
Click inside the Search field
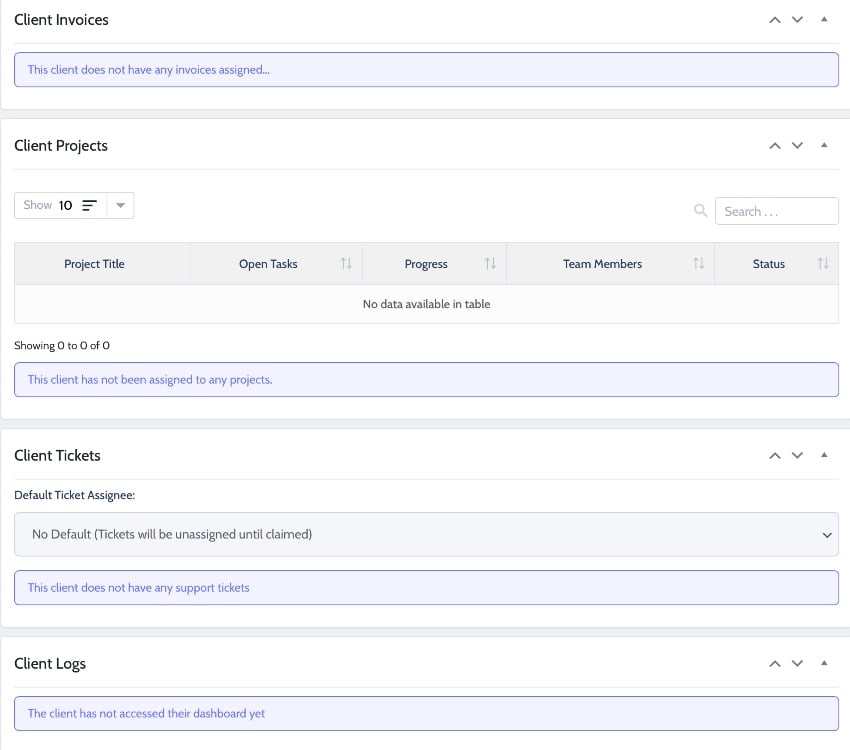775,210
